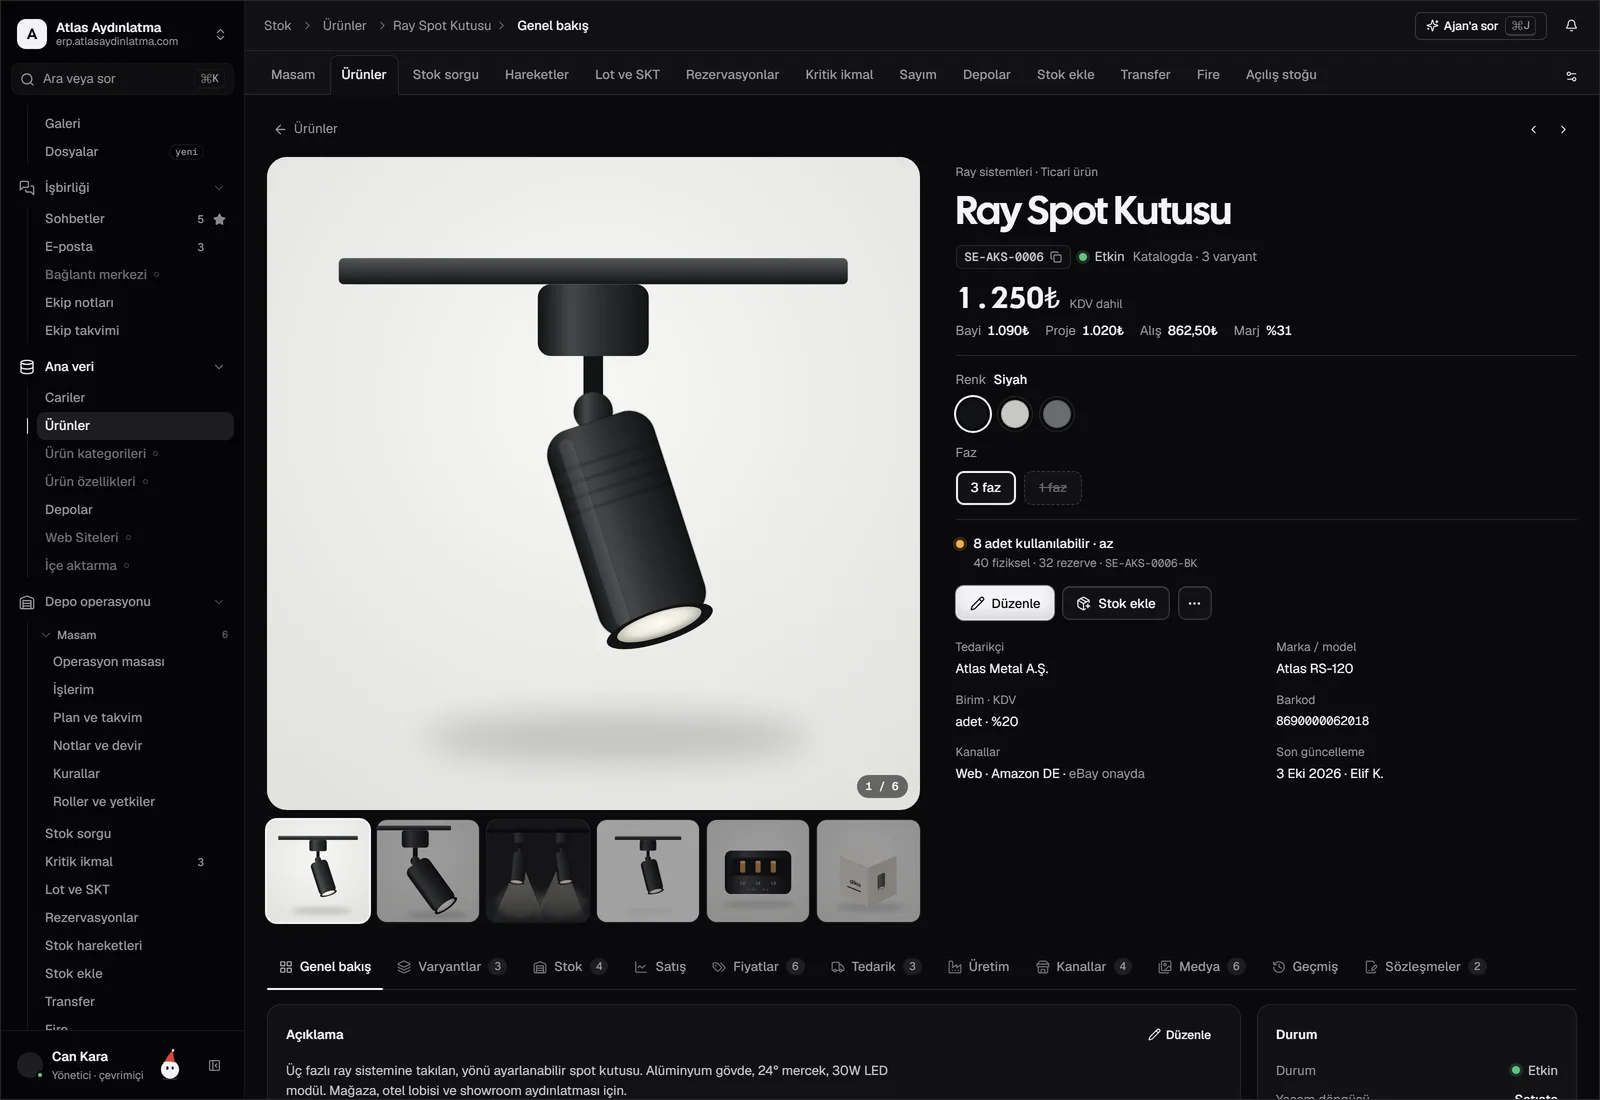Viewport: 1600px width, 1100px height.
Task: Click the Can Kara profile avatar
Action: 31,1065
